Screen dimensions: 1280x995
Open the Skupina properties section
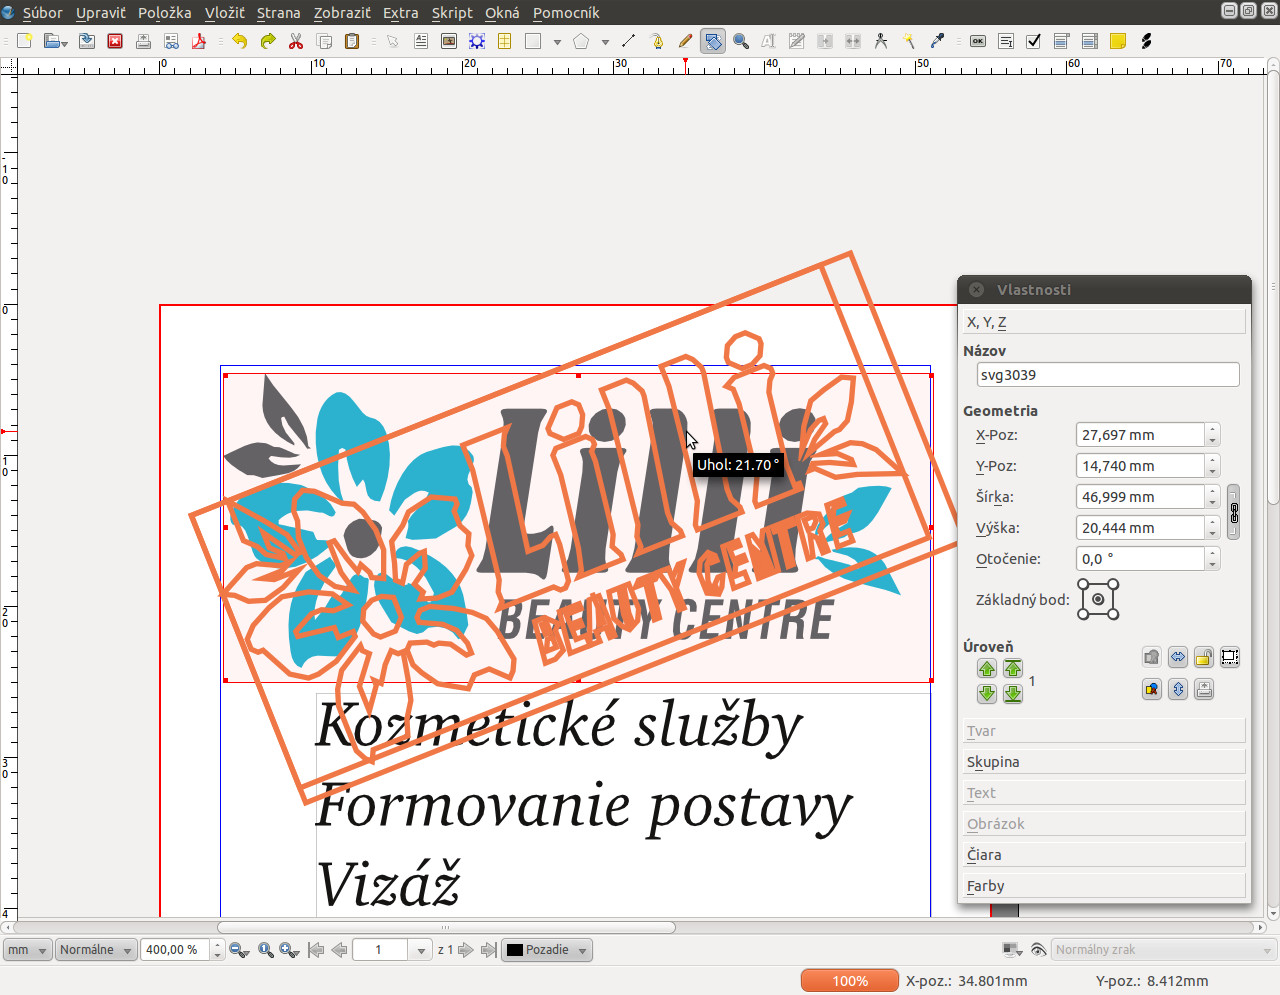coord(1104,762)
